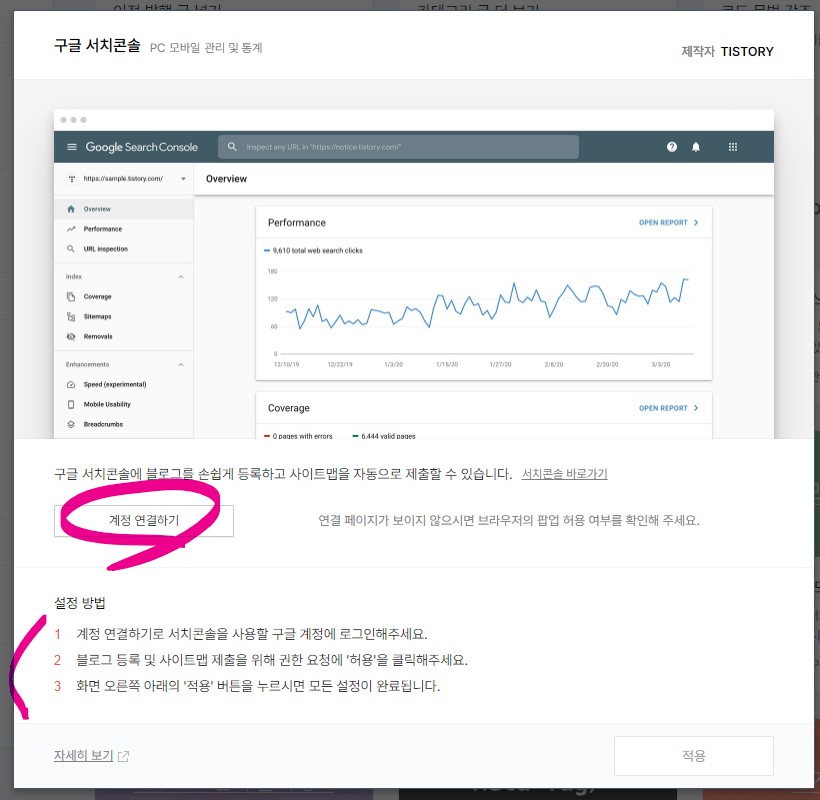The height and width of the screenshot is (800, 820).
Task: Click the Tistory favicon next to property URL
Action: point(72,179)
